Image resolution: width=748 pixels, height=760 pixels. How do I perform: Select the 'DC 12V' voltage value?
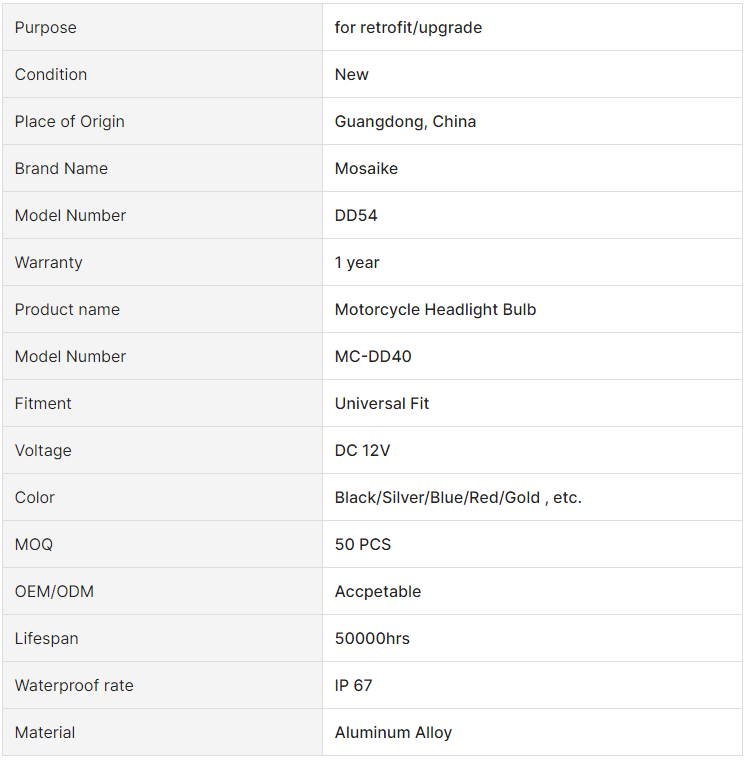click(x=362, y=450)
